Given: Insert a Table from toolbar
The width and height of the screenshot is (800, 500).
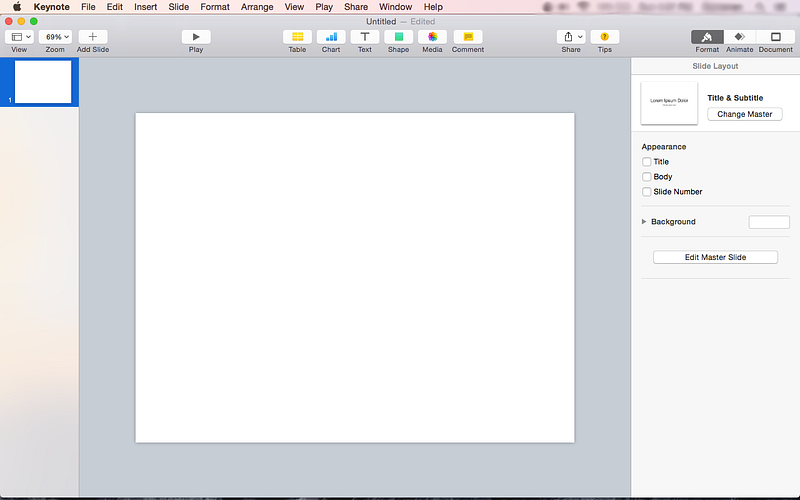Looking at the screenshot, I should [297, 37].
